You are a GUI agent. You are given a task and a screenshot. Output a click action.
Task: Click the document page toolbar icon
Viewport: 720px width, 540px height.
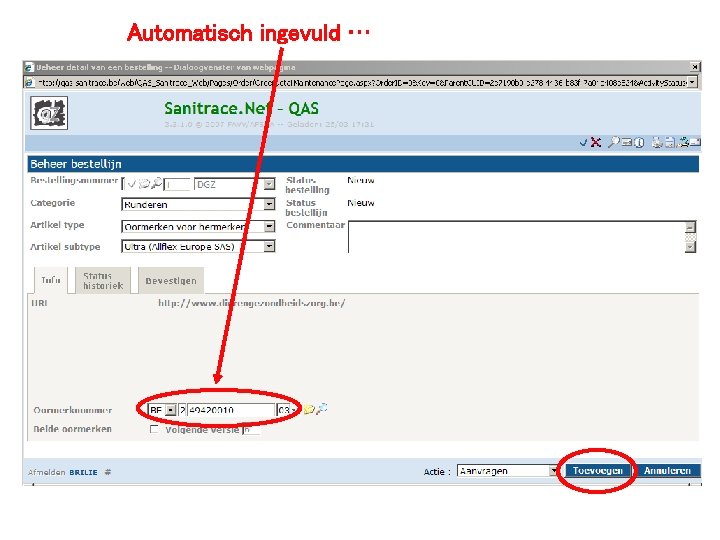click(670, 142)
